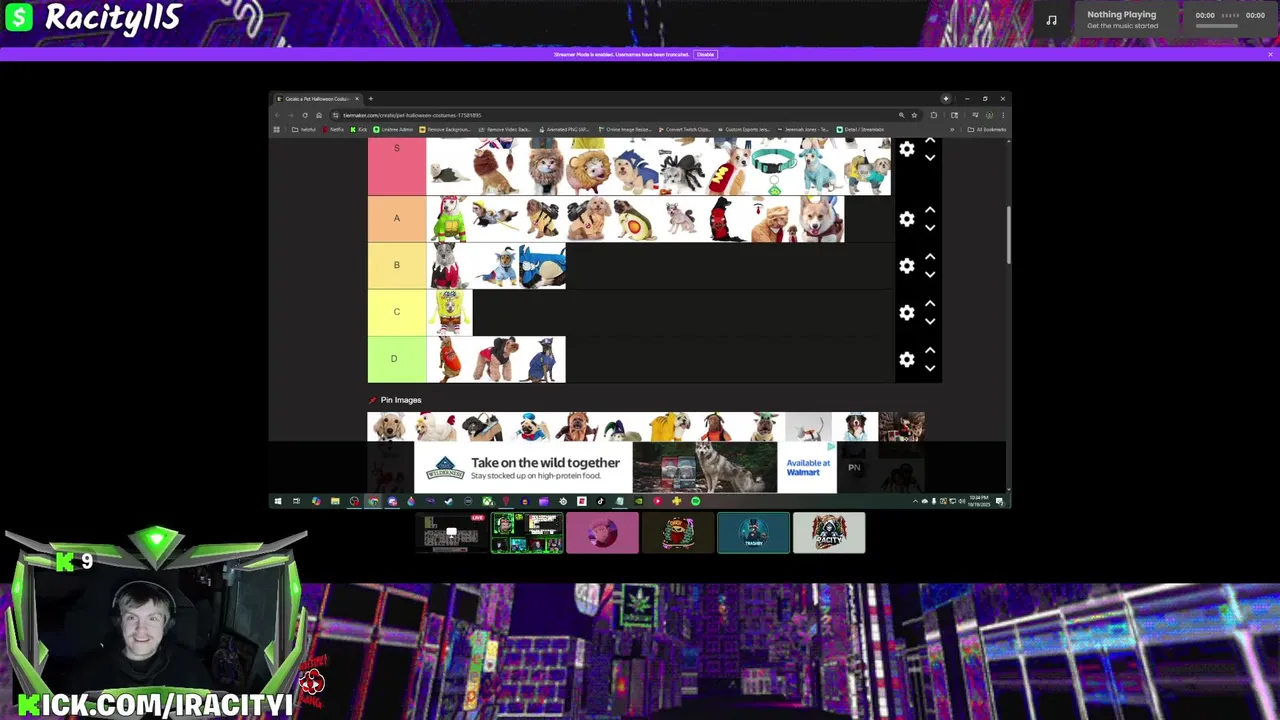
Task: Select the LIVE preview thumbnail
Action: (451, 532)
